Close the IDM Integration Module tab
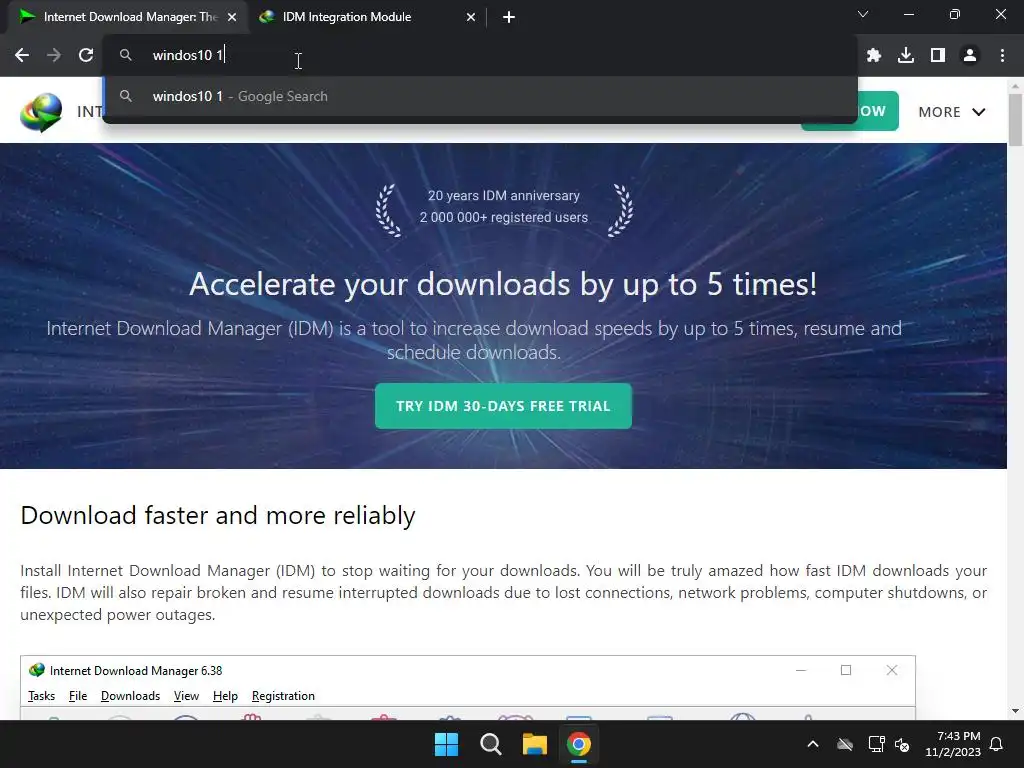The width and height of the screenshot is (1024, 768). [x=471, y=18]
